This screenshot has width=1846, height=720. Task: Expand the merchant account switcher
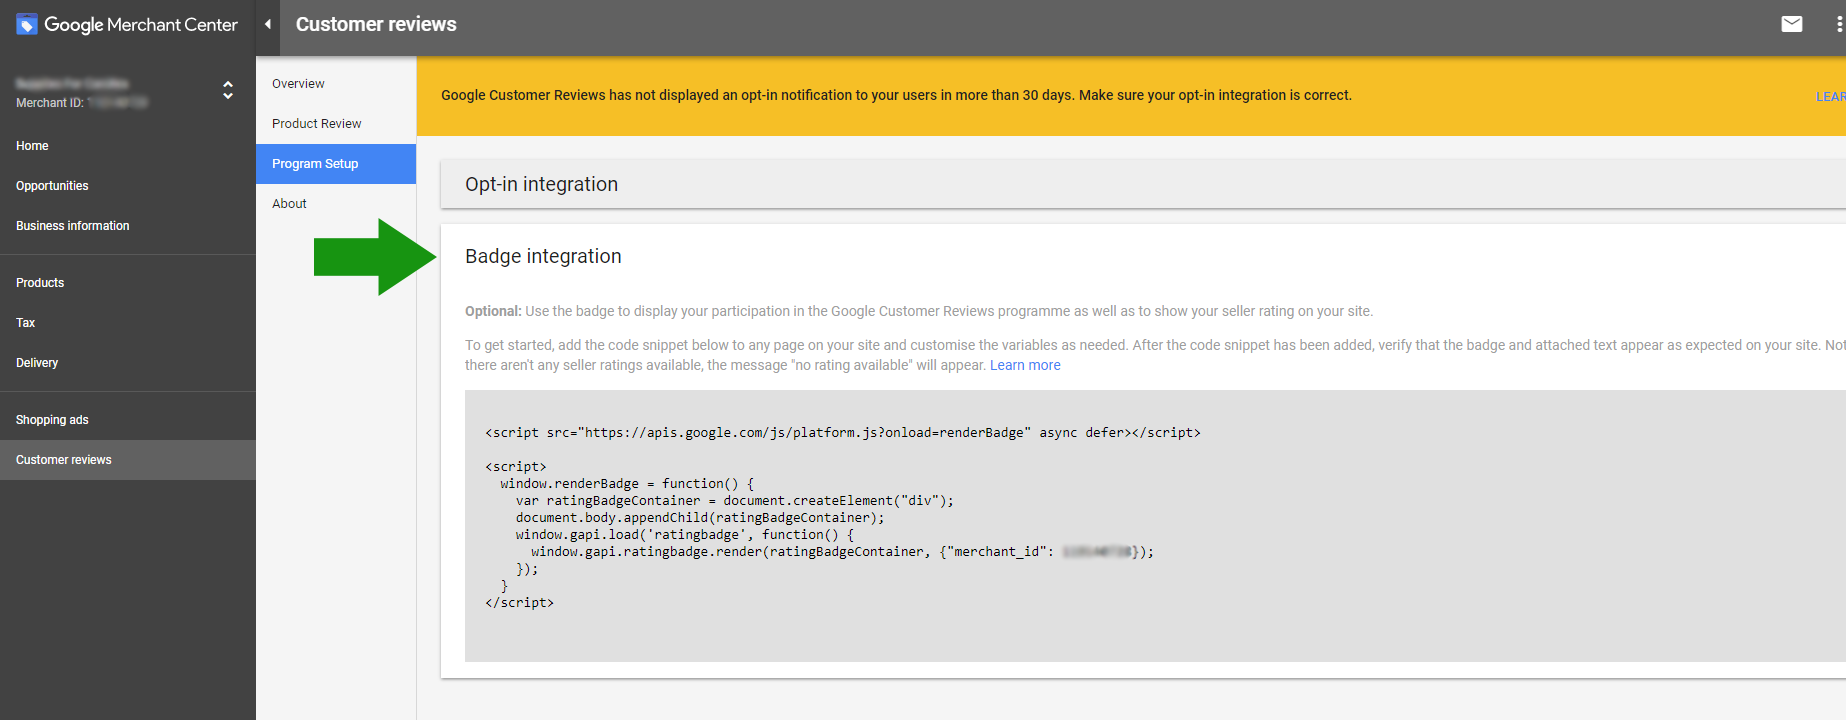(x=228, y=90)
